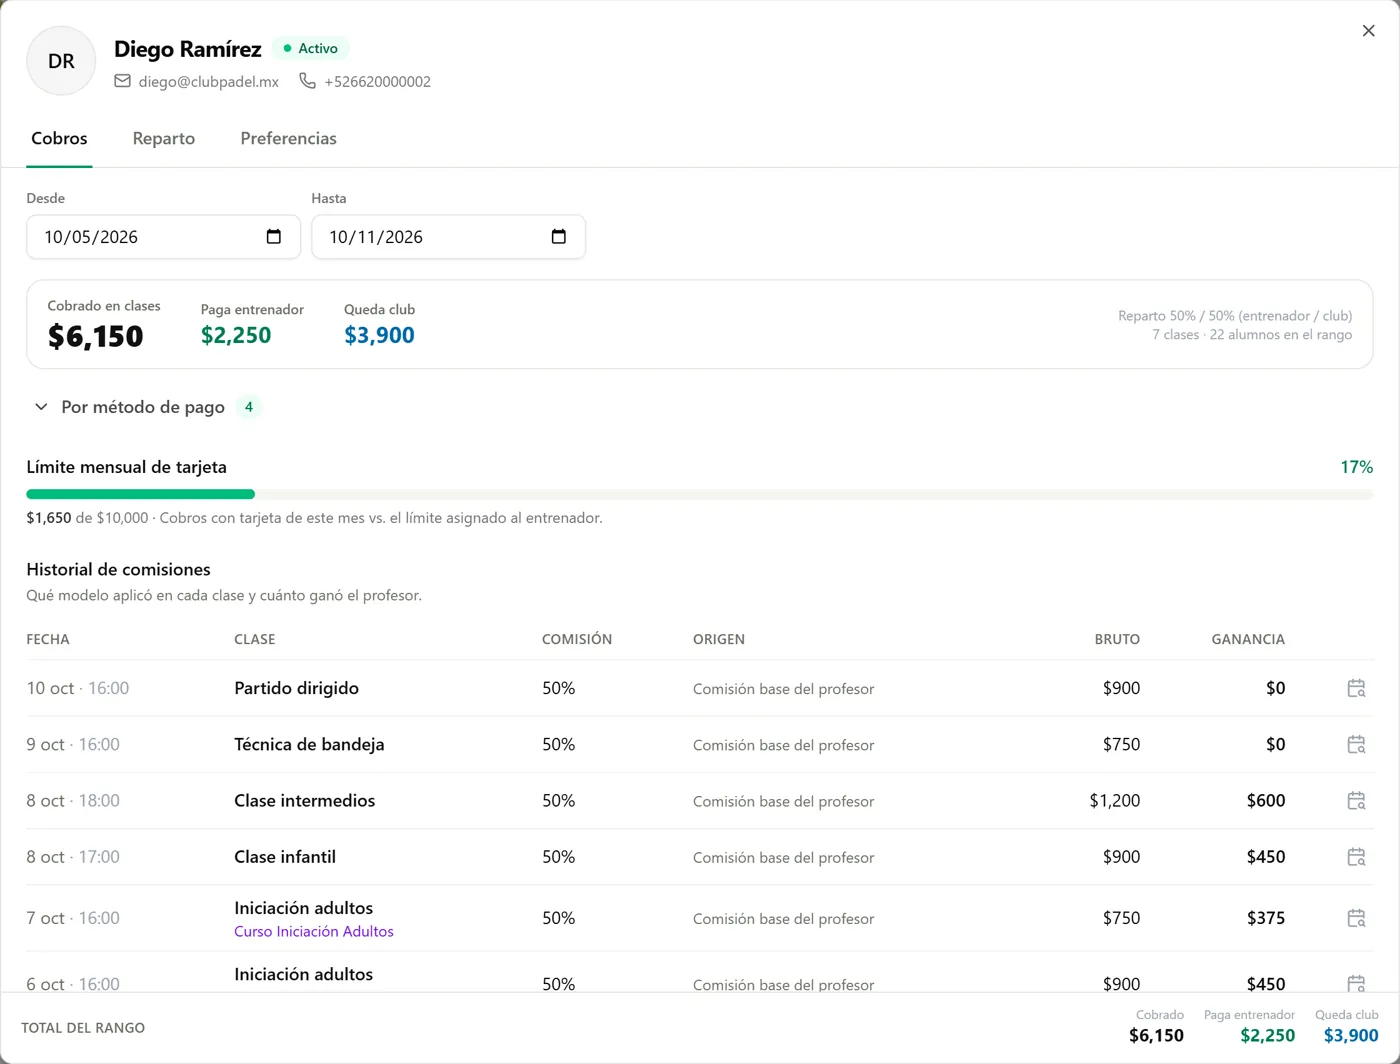This screenshot has height=1064, width=1400.
Task: Switch to the Reparto tab
Action: 164,138
